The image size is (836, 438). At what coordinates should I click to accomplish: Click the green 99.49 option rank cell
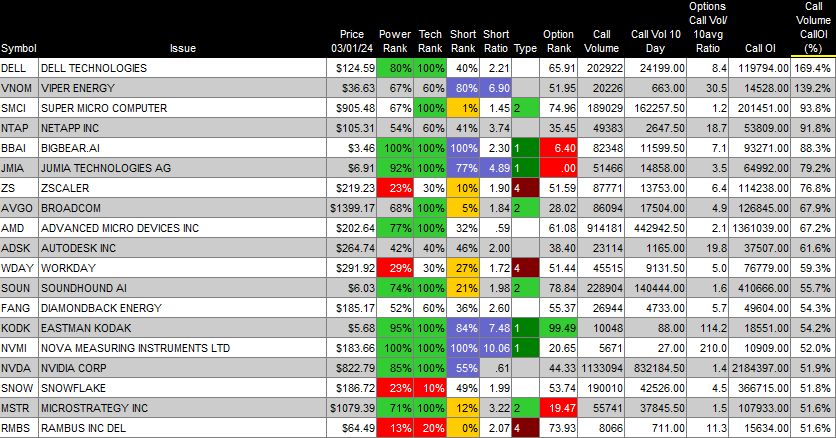pyautogui.click(x=558, y=328)
